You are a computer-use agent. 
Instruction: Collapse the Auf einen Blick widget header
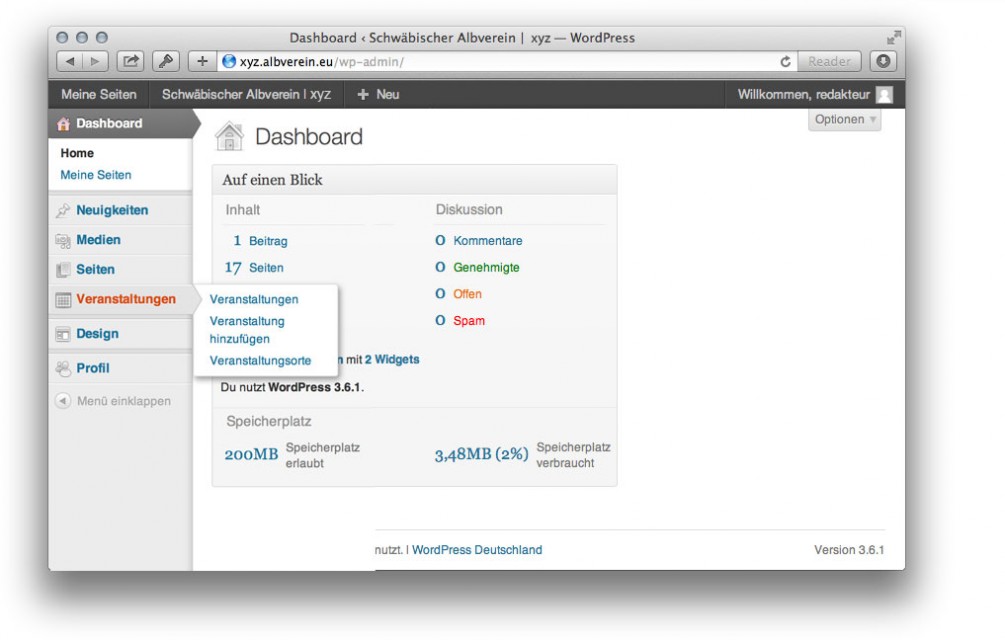point(415,180)
